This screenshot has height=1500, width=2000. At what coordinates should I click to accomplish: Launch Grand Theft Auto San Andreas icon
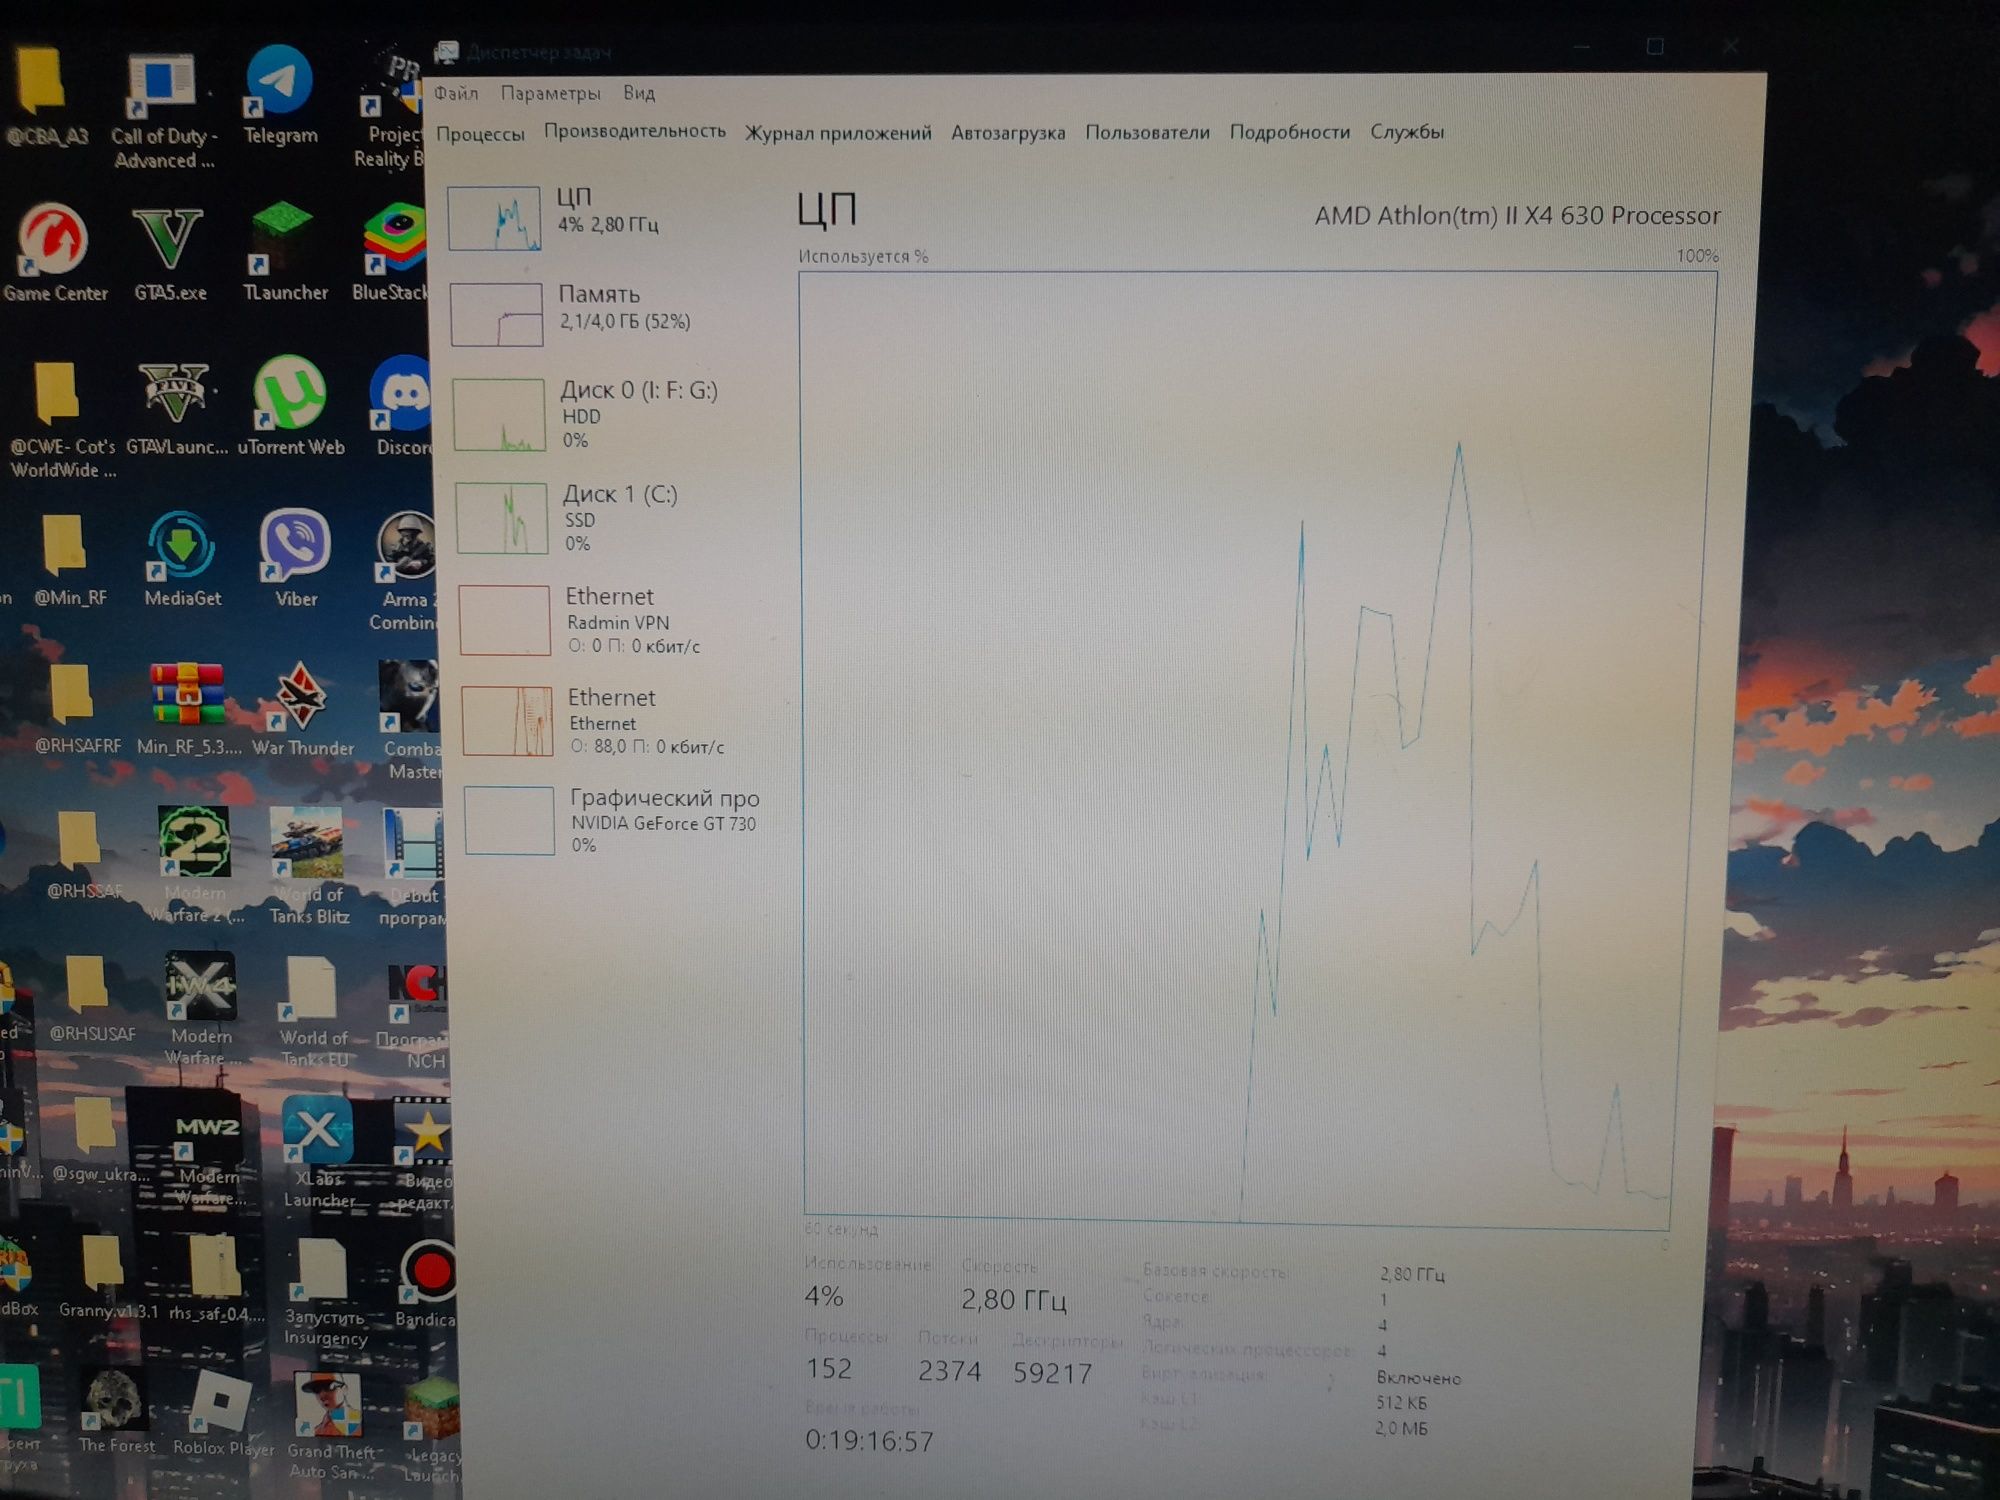(x=330, y=1425)
